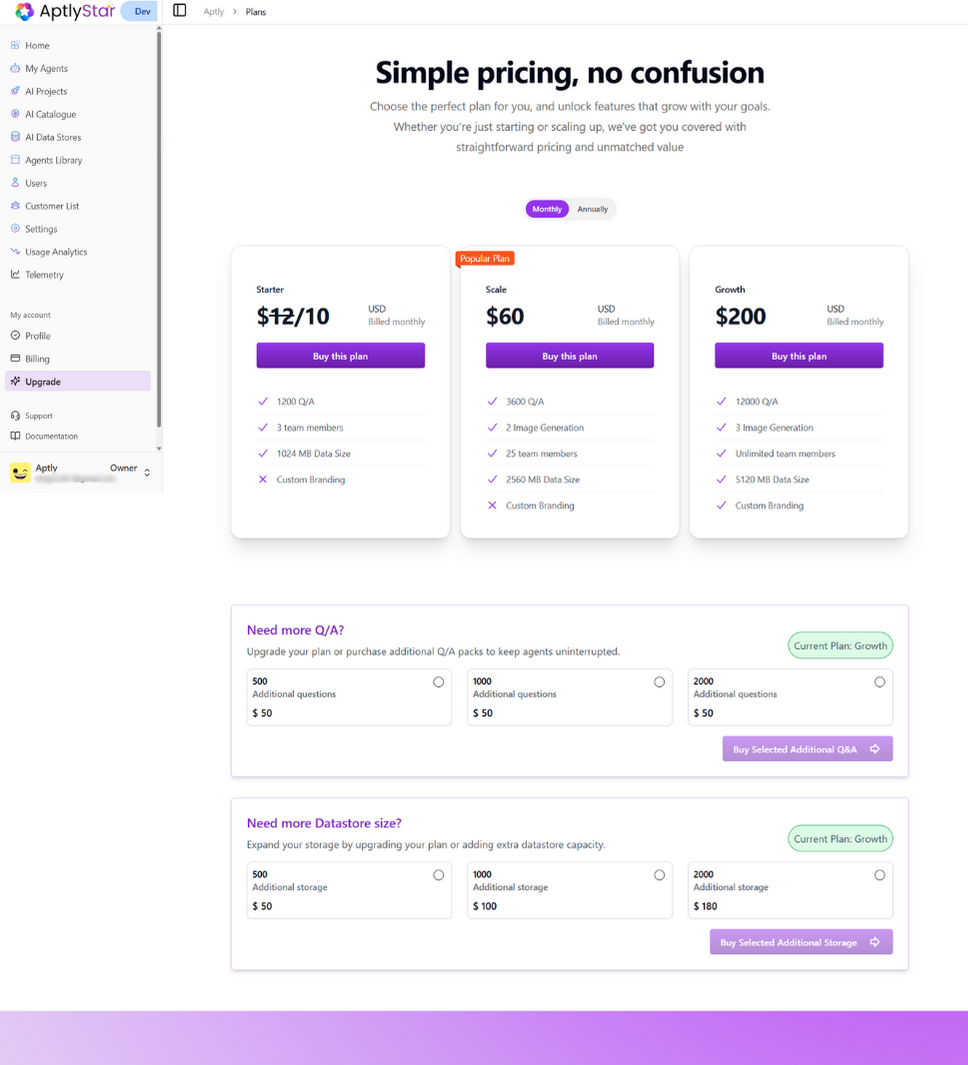Toggle the sidebar collapse panel icon
This screenshot has height=1065, width=968.
[x=180, y=11]
